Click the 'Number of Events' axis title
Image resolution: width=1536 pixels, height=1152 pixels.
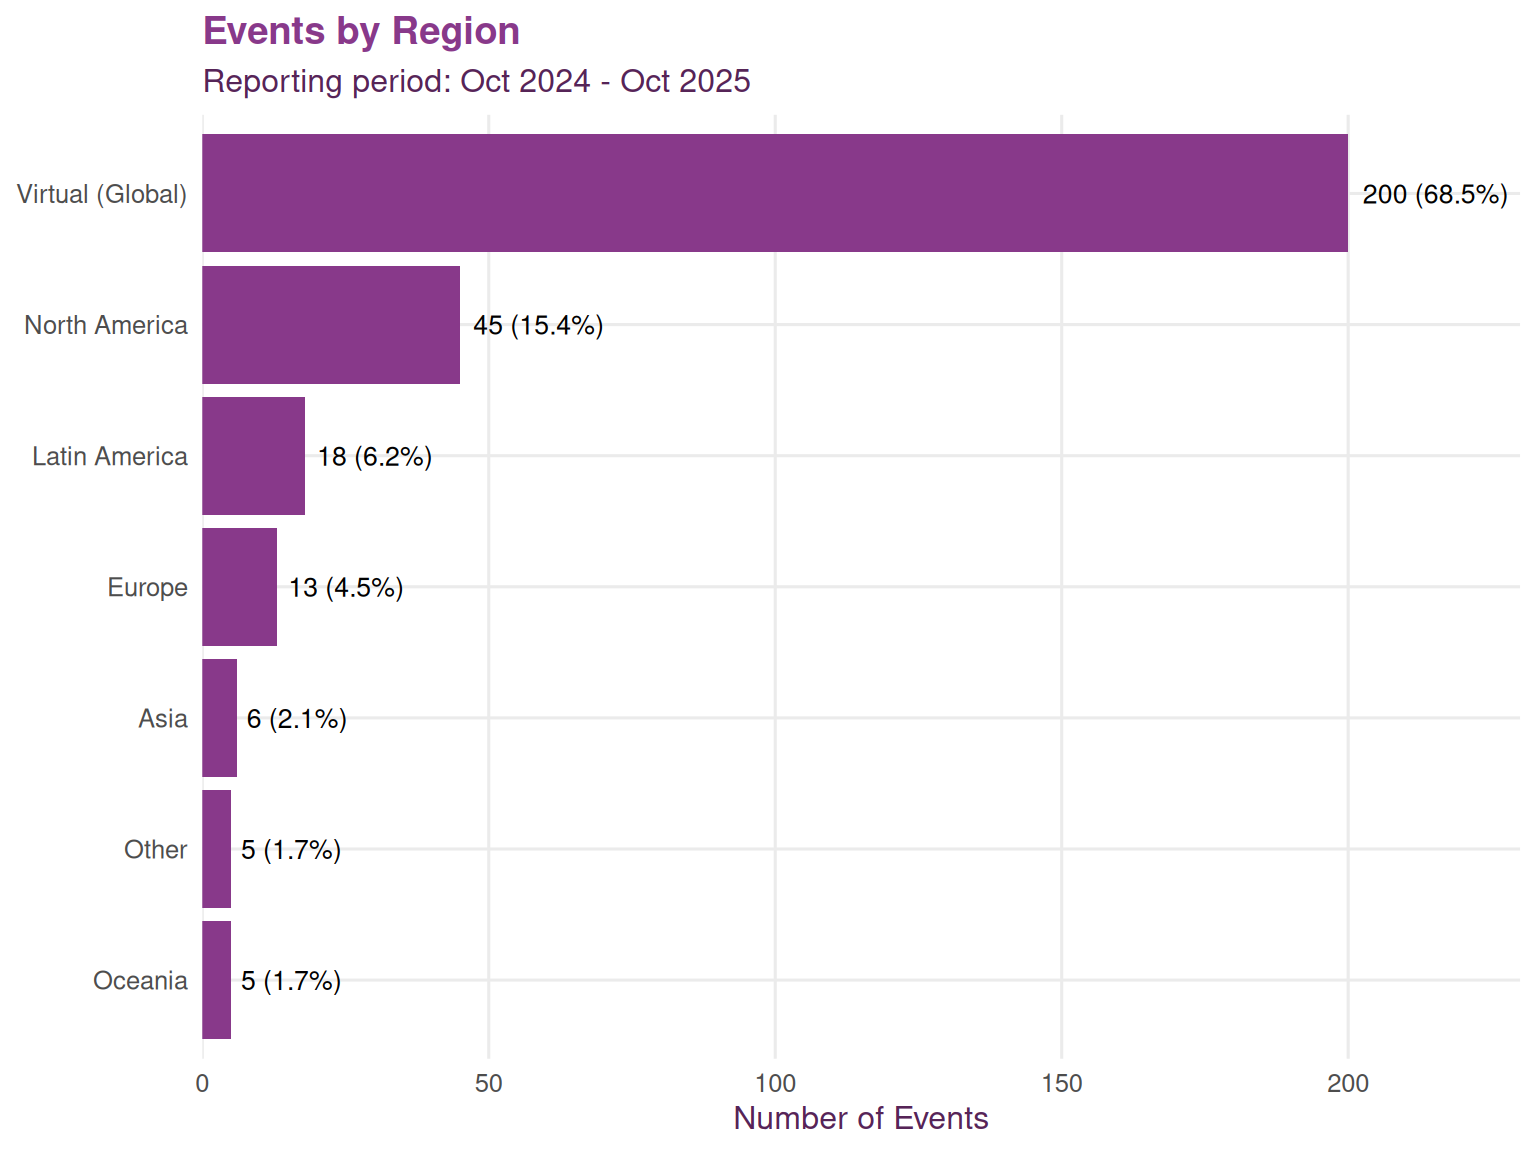click(x=860, y=1118)
